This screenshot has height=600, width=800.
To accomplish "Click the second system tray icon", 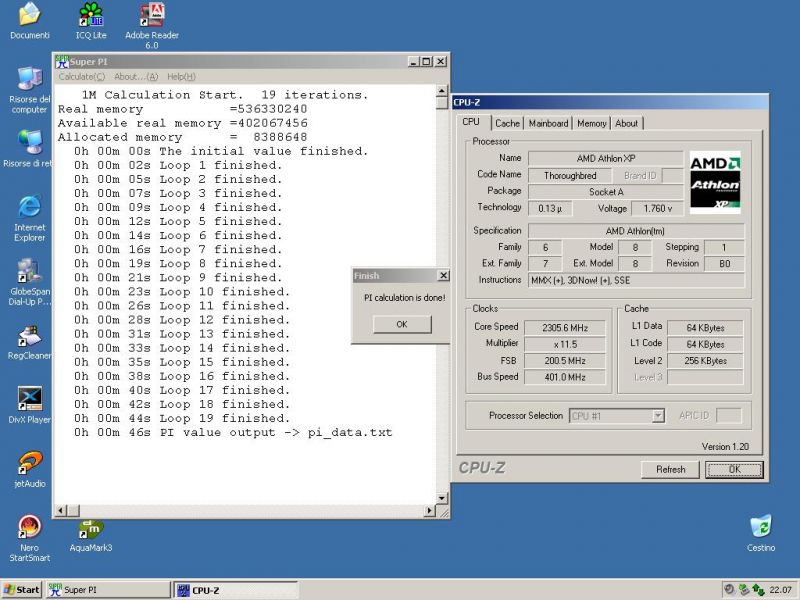I will [x=744, y=590].
